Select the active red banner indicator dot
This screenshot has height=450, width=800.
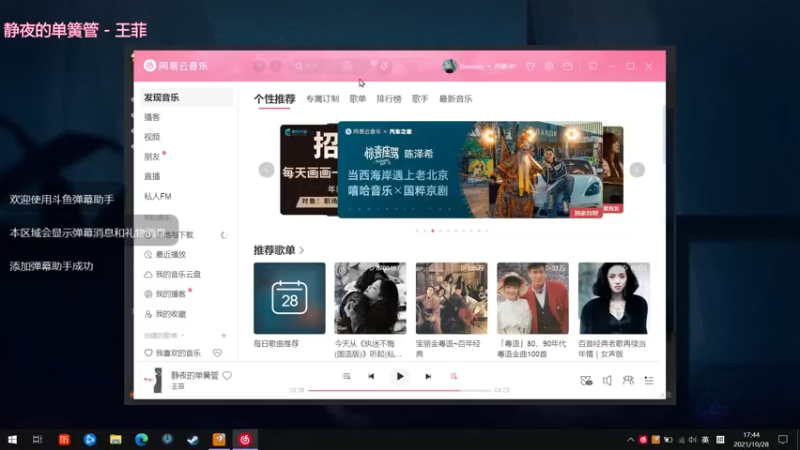click(x=433, y=231)
